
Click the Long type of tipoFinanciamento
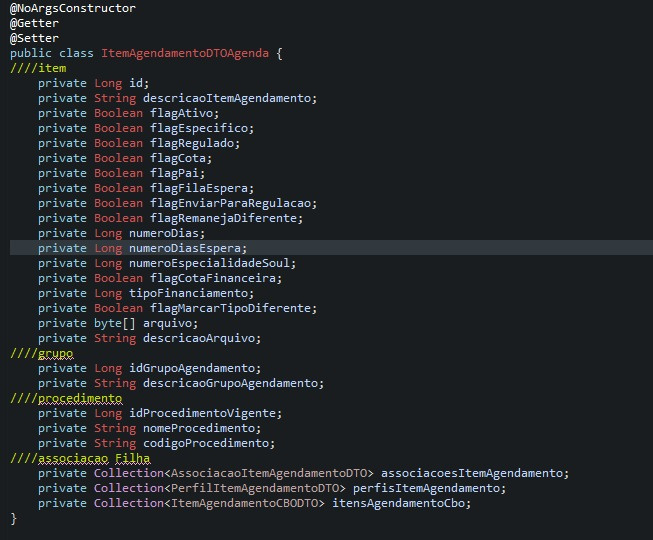(108, 293)
